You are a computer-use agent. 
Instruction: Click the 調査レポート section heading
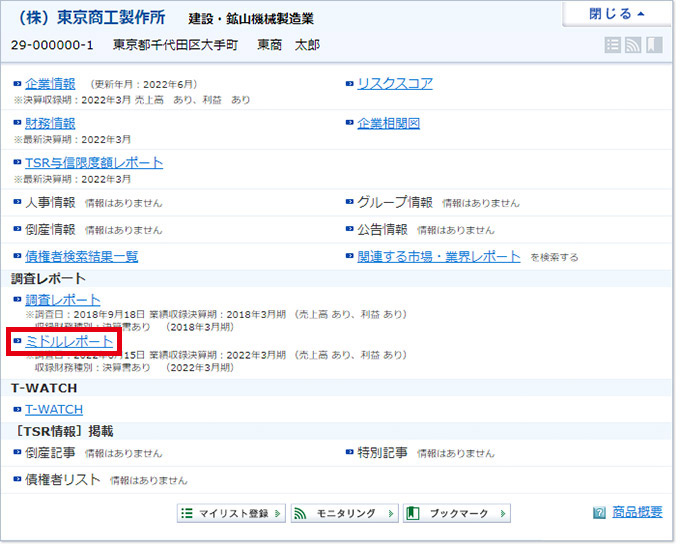[48, 278]
